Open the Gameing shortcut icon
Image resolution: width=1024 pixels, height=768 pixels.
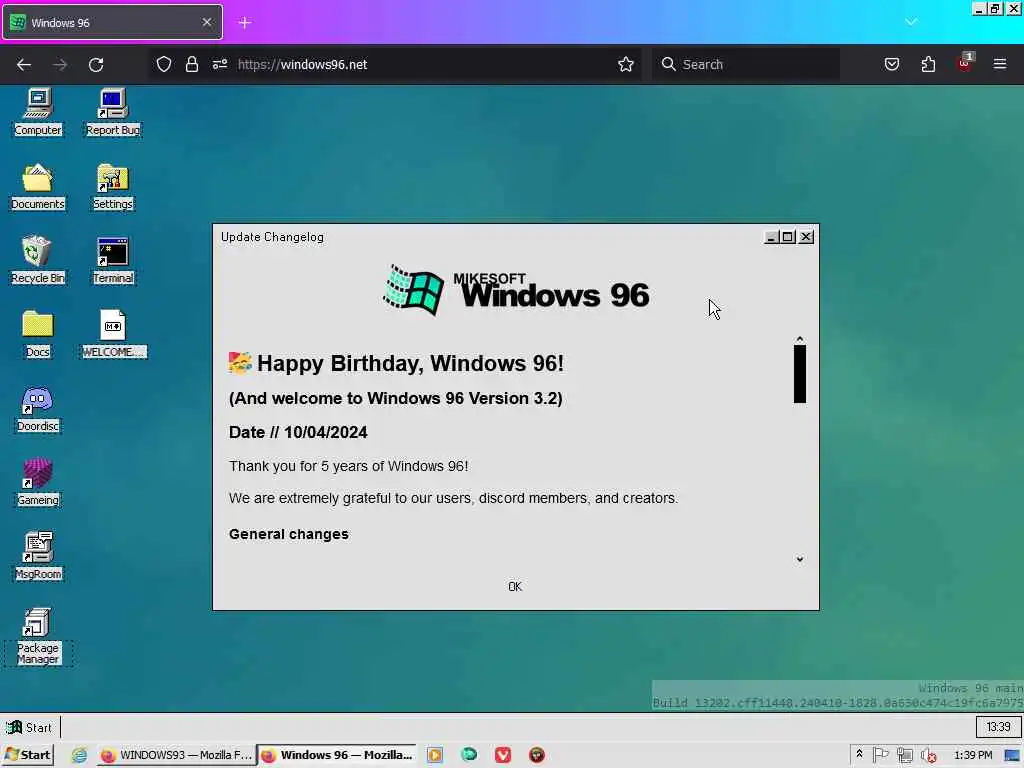(38, 483)
